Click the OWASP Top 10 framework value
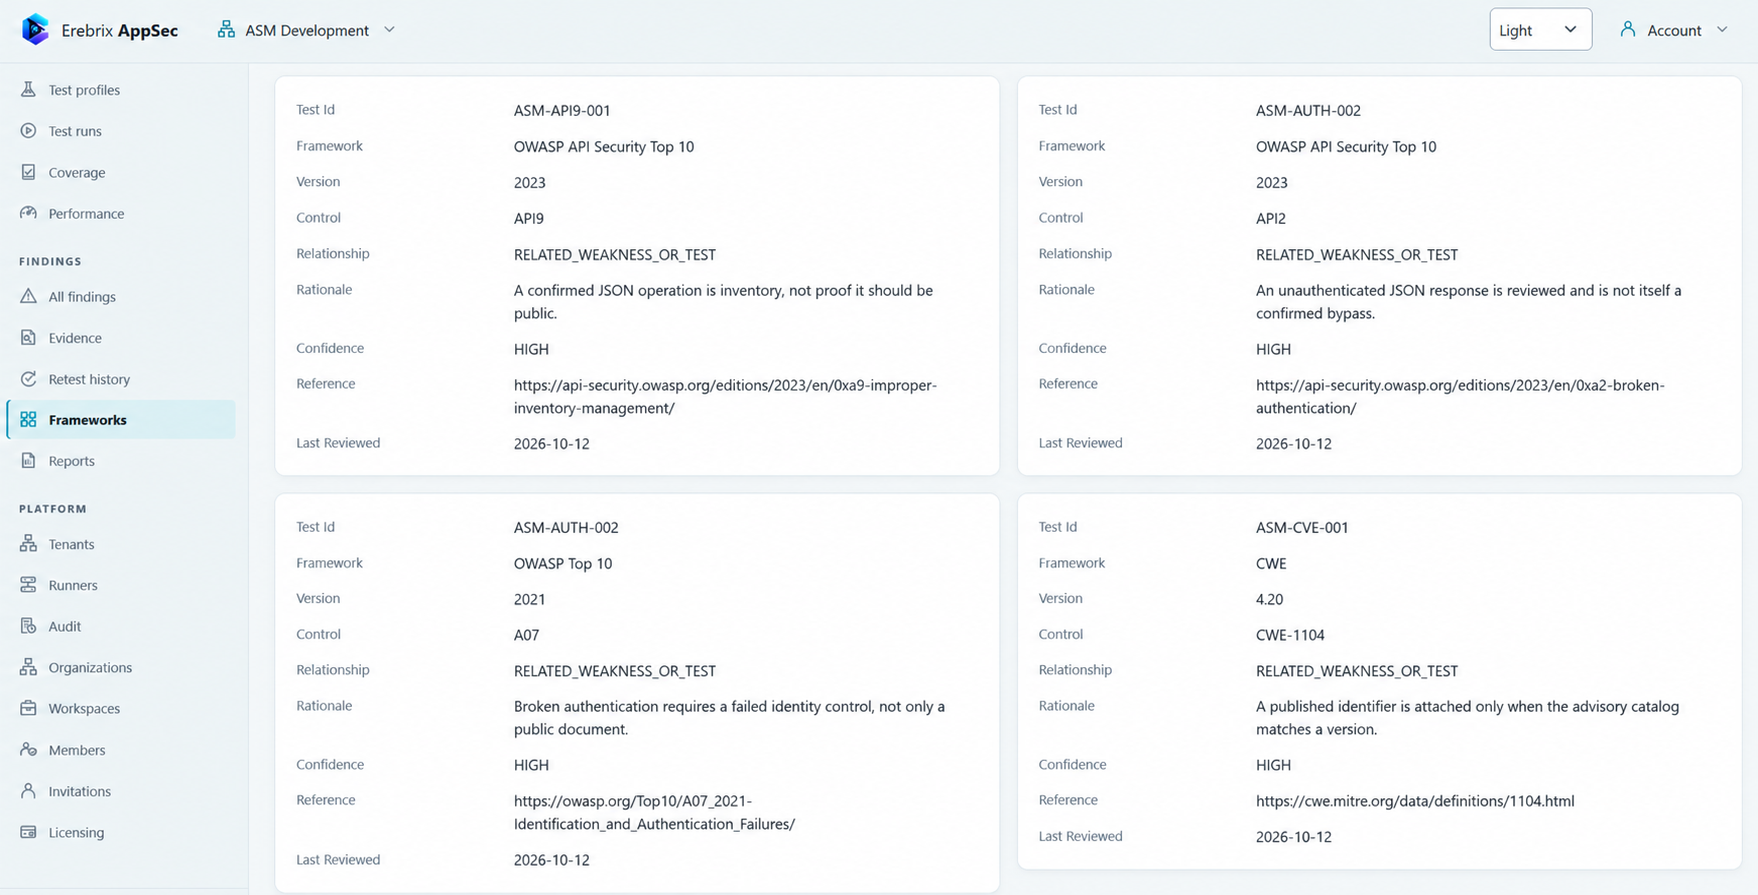The image size is (1758, 895). point(563,563)
